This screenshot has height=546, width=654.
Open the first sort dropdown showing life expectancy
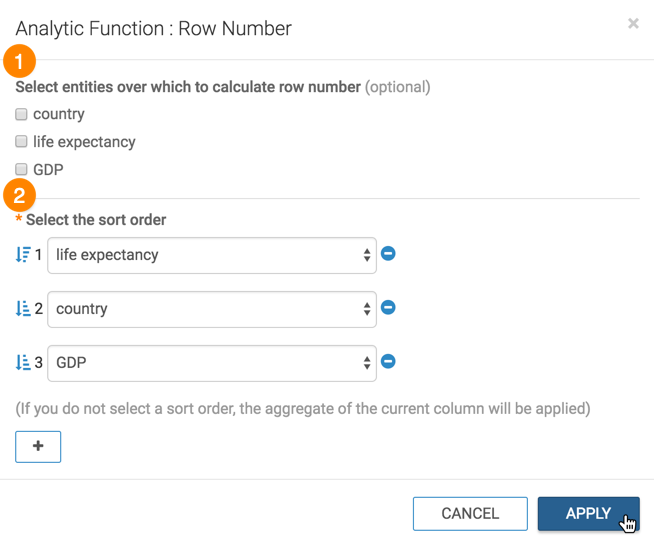(x=212, y=255)
